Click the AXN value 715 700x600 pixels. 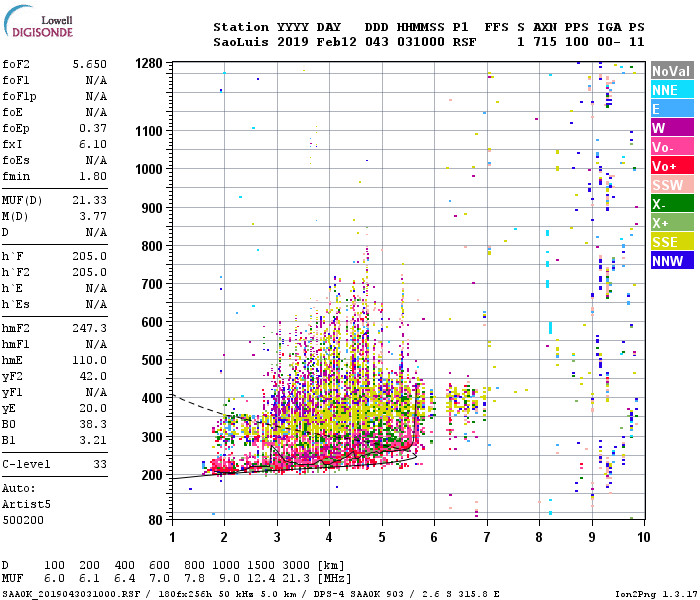[545, 42]
